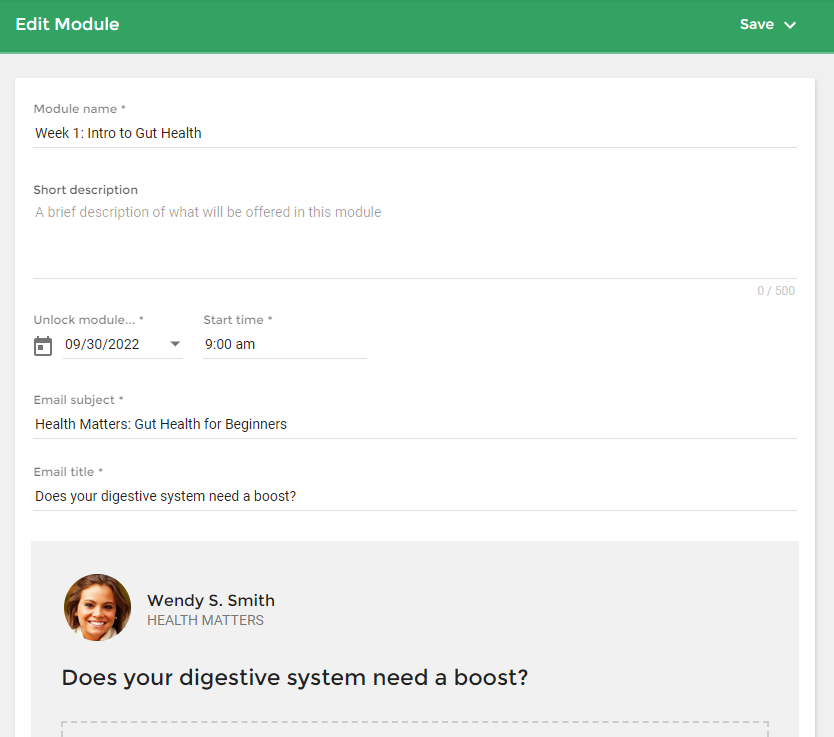This screenshot has width=834, height=737.
Task: Click the 09/30/2022 date value
Action: 102,345
